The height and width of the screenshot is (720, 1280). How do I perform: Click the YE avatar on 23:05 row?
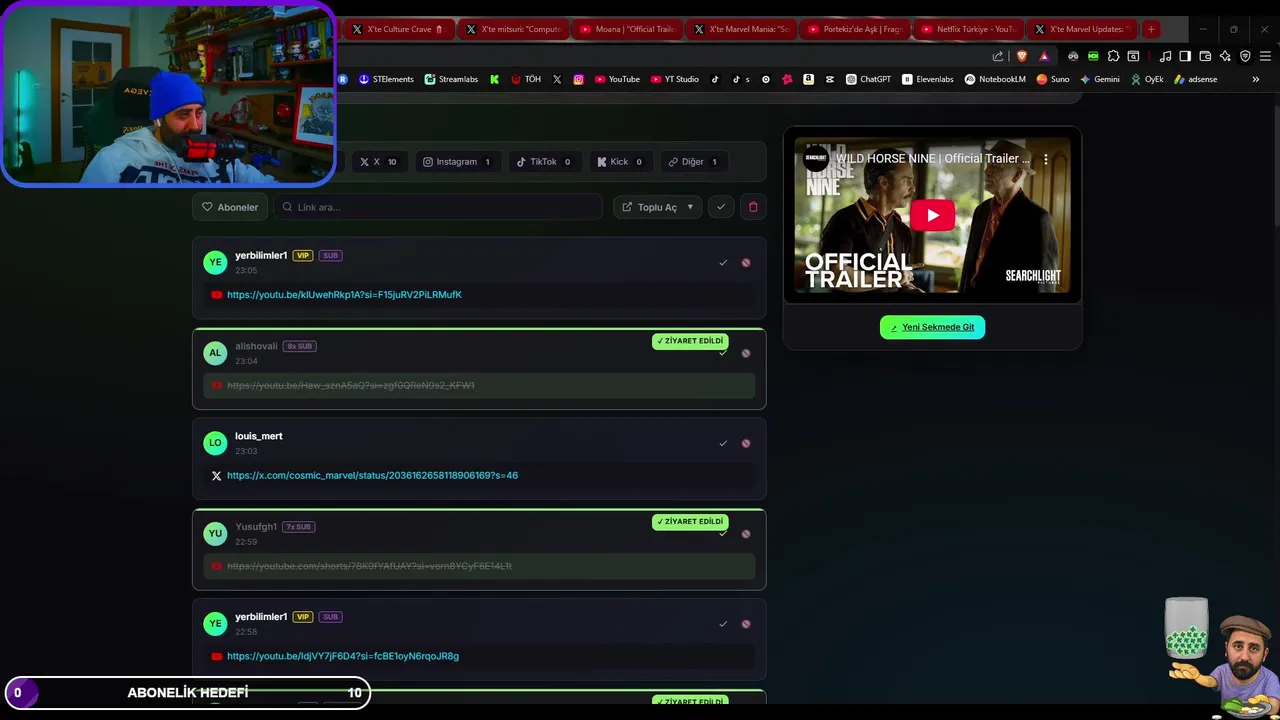[x=215, y=262]
